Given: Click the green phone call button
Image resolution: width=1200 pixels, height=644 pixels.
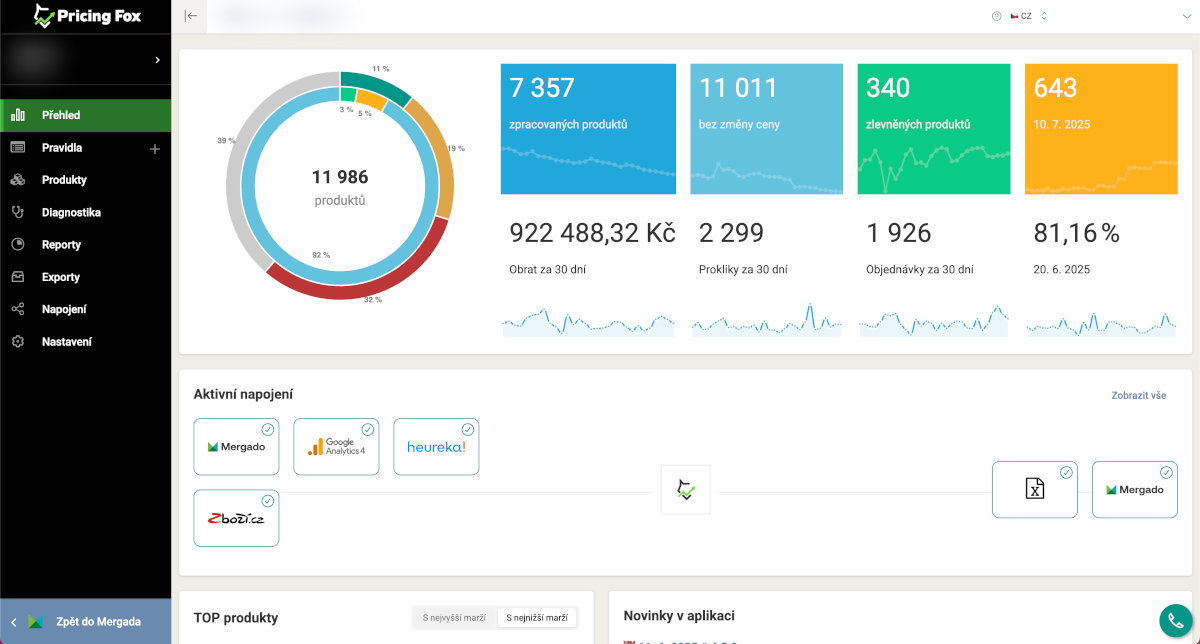Looking at the screenshot, I should tap(1175, 620).
